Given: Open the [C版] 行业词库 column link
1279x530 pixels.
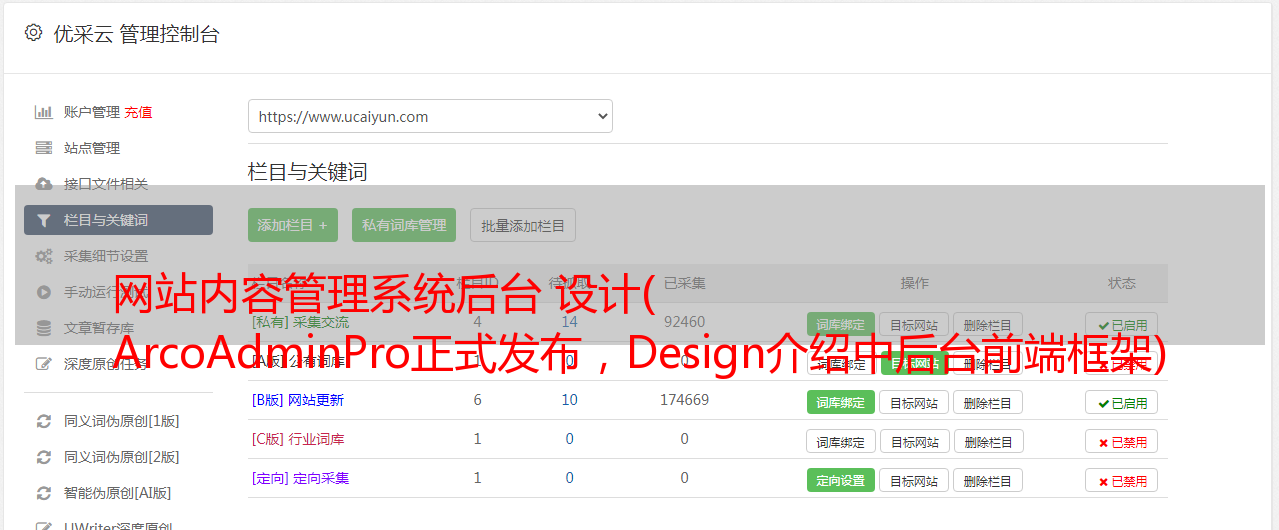Looking at the screenshot, I should point(297,439).
